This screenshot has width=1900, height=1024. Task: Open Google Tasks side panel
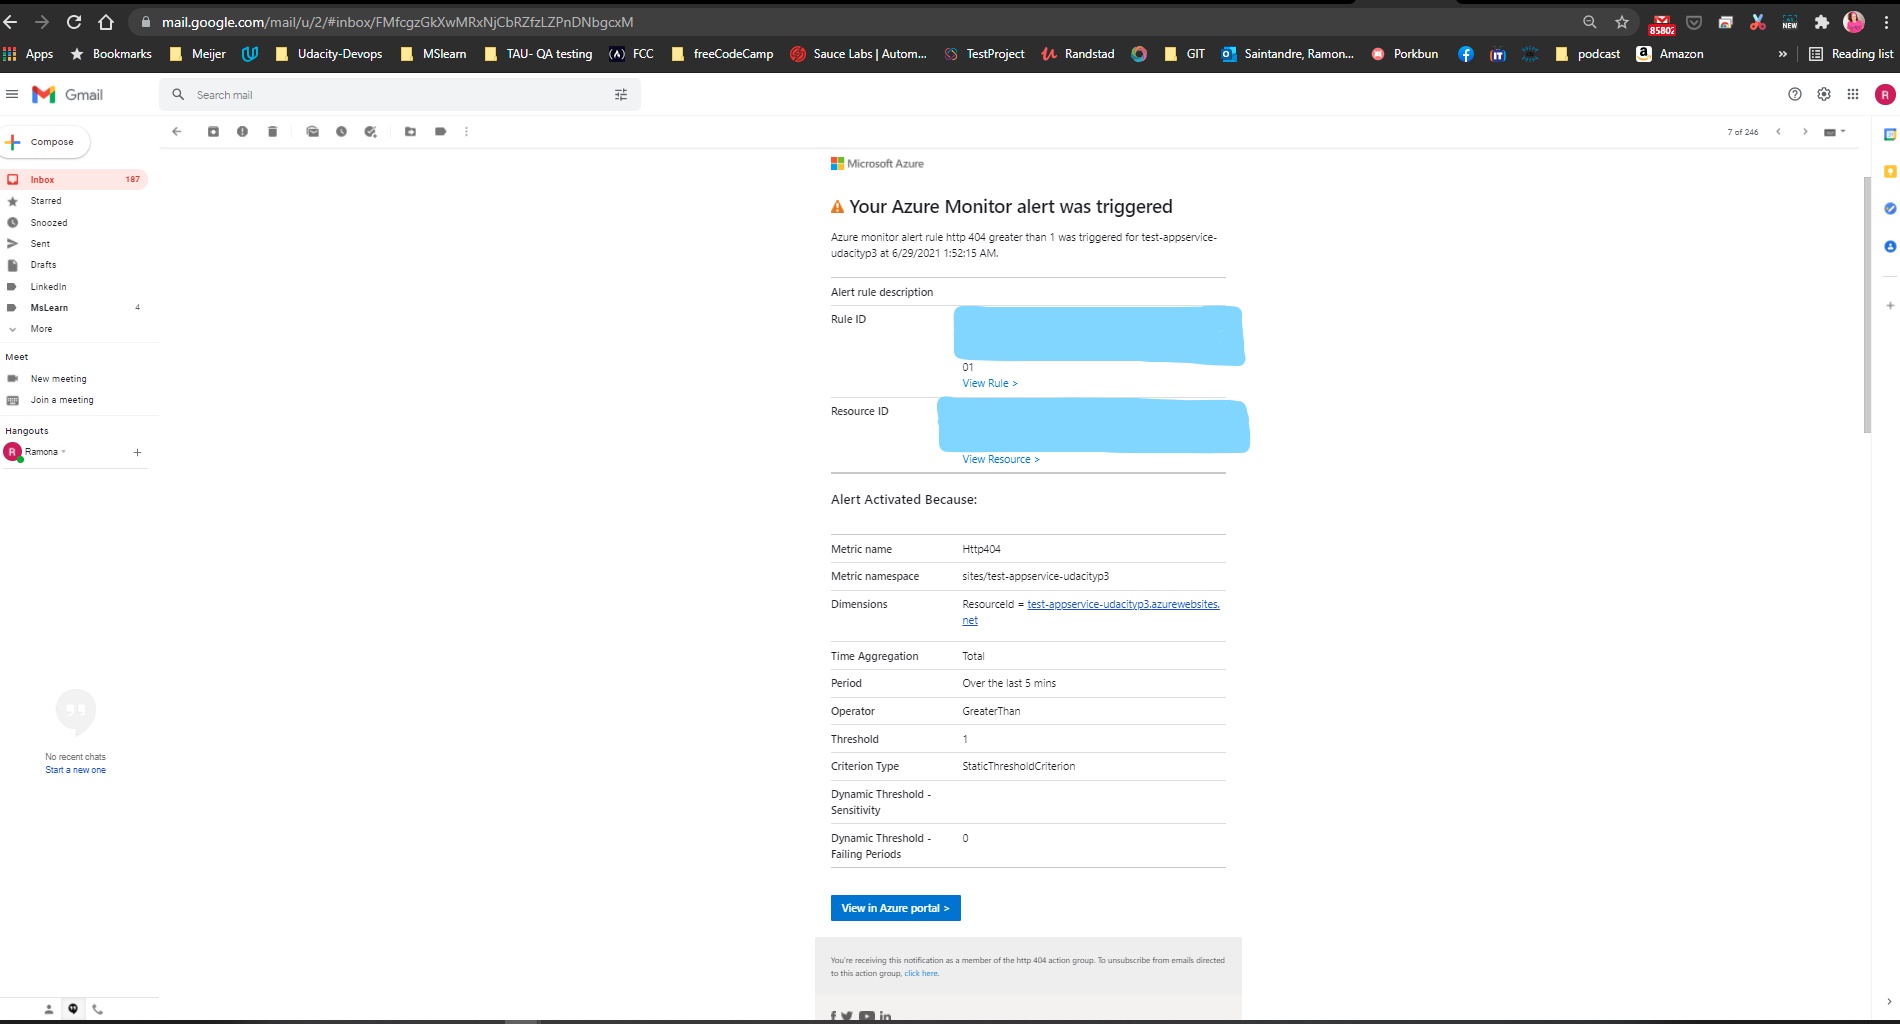click(1890, 209)
